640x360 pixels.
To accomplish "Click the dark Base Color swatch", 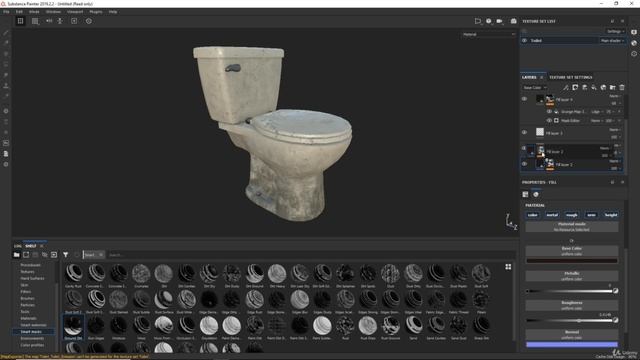I will click(x=571, y=261).
